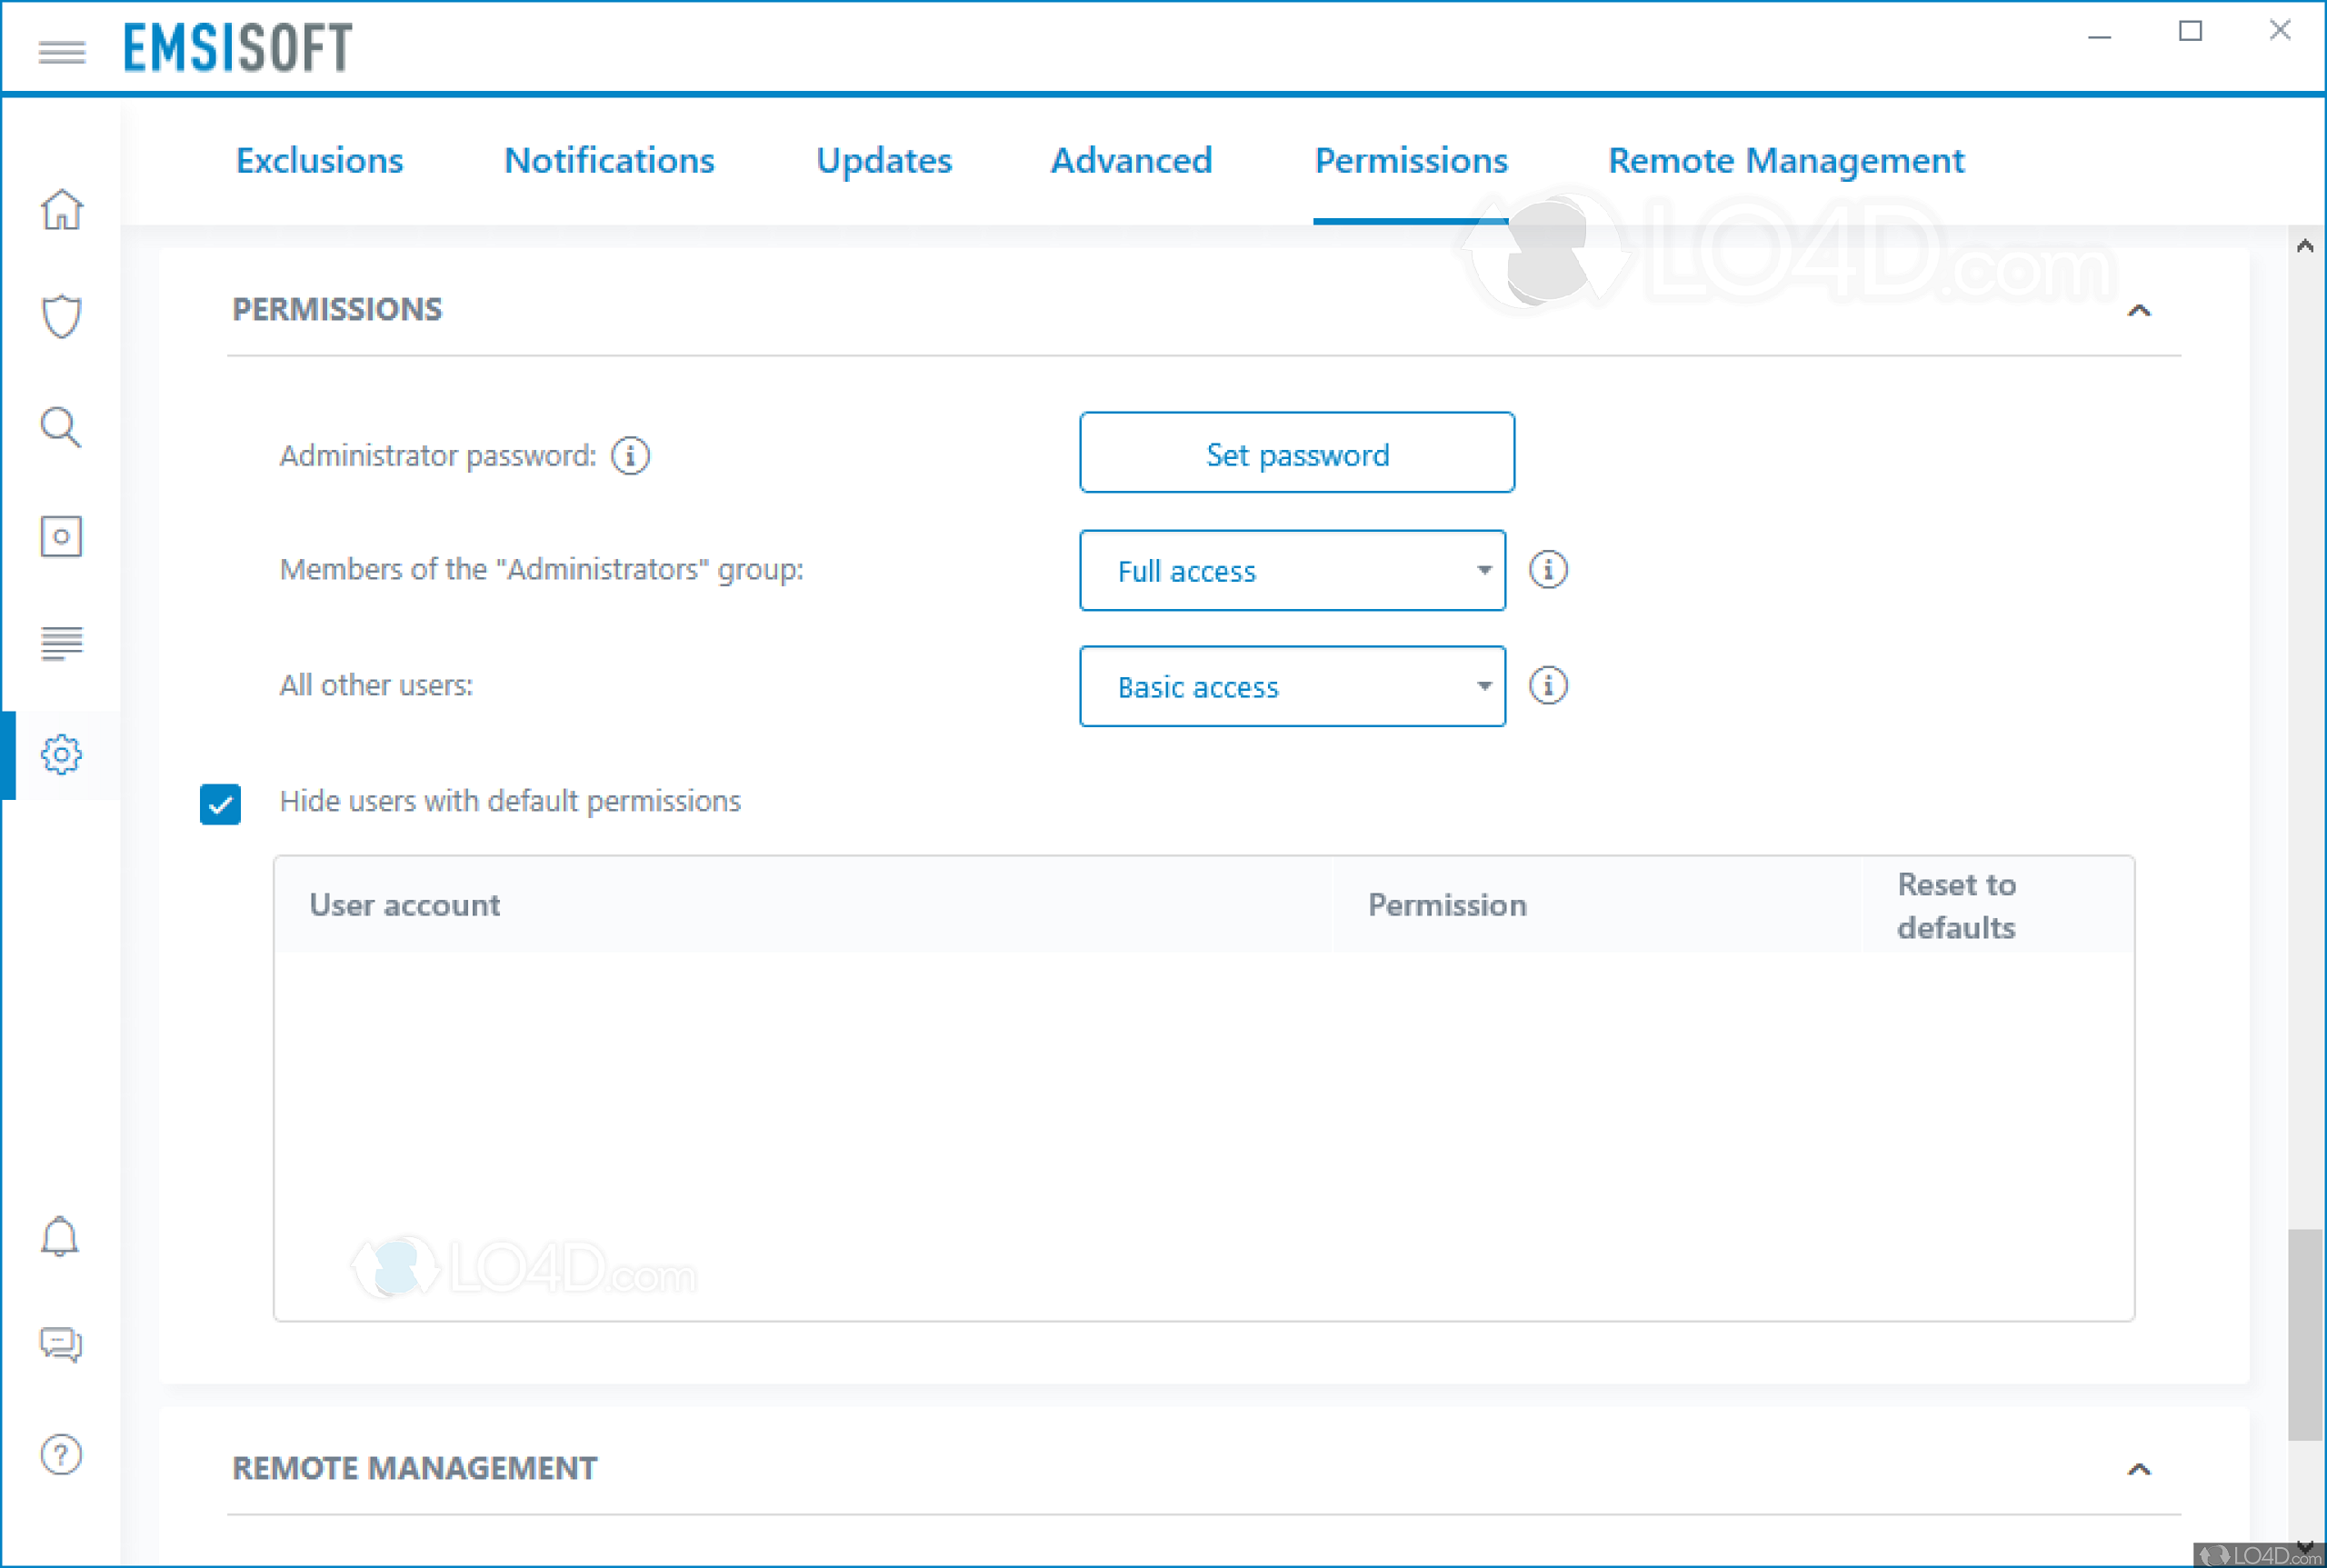Screen dimensions: 2327x1568
Task: Open the Settings gear panel
Action: (x=61, y=755)
